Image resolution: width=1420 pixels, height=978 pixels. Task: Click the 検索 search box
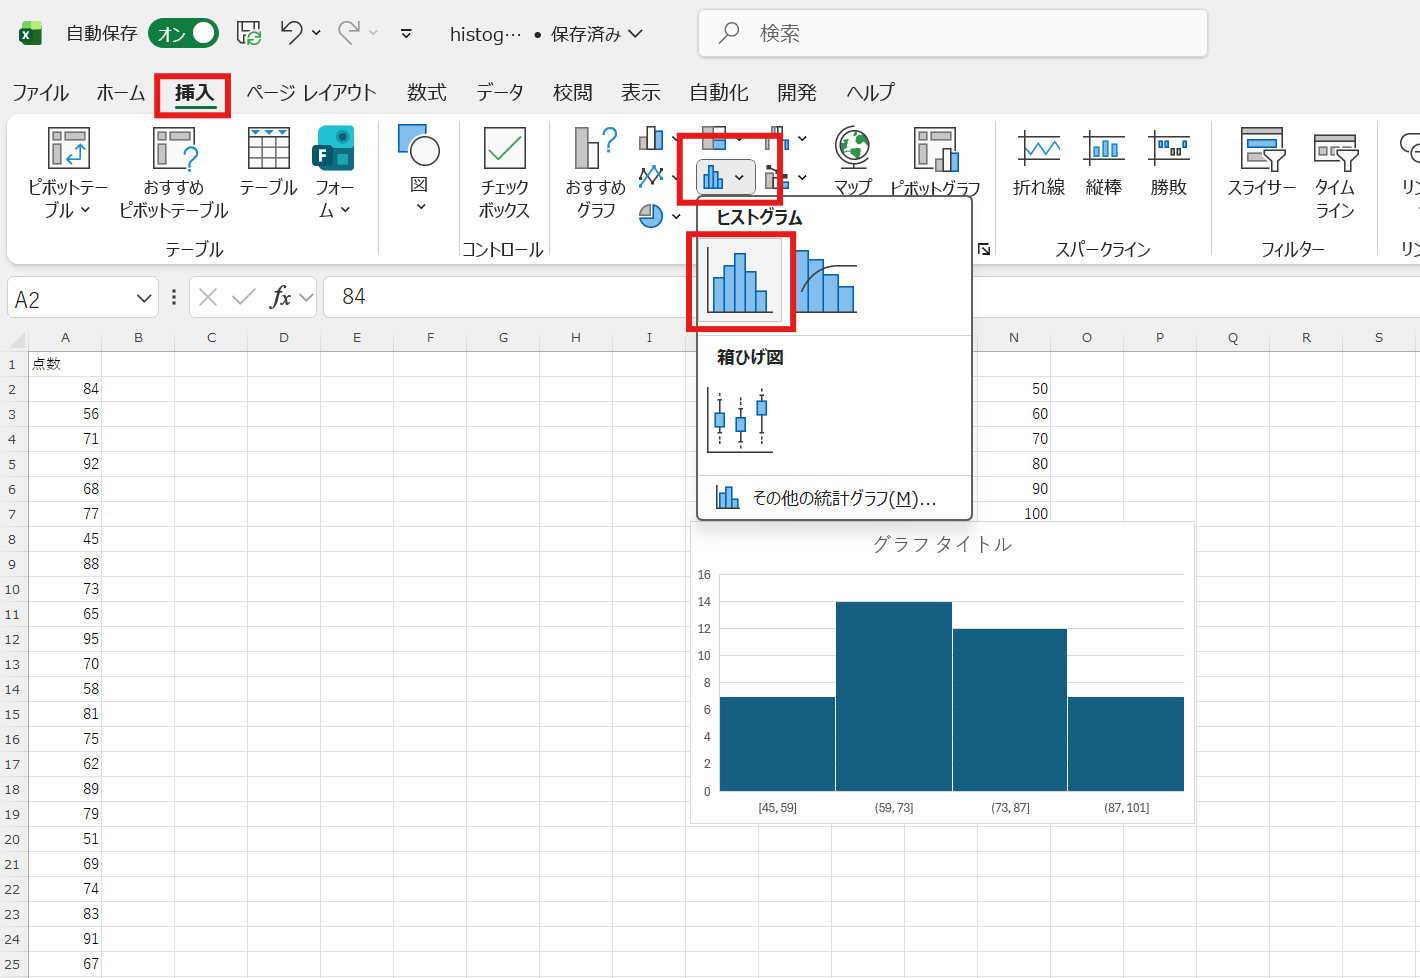point(952,33)
